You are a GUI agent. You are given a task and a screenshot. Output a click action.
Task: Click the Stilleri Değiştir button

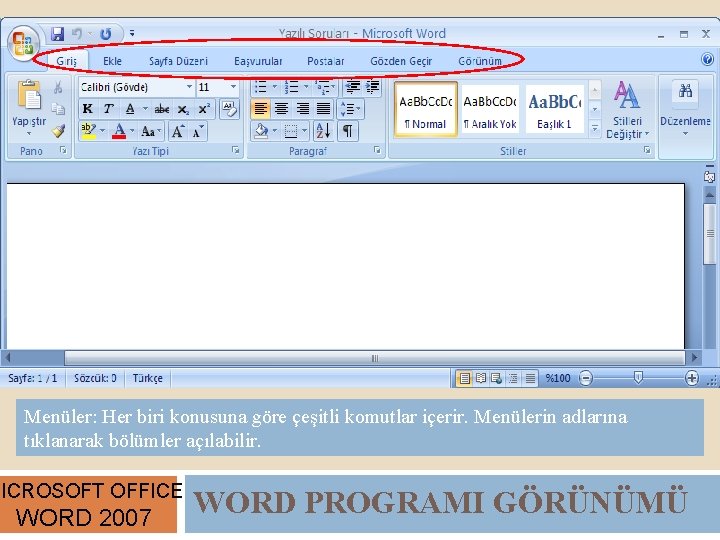pyautogui.click(x=627, y=109)
